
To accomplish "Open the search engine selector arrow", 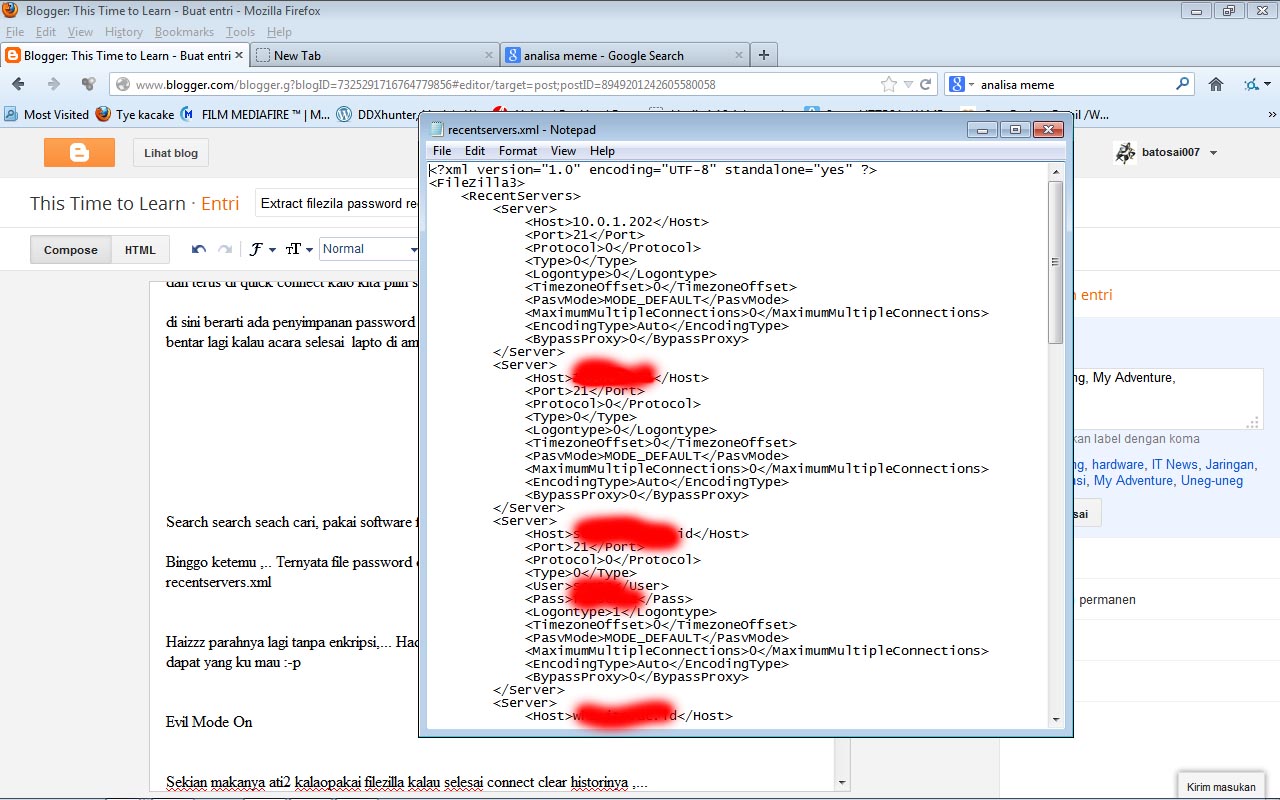I will (x=973, y=84).
